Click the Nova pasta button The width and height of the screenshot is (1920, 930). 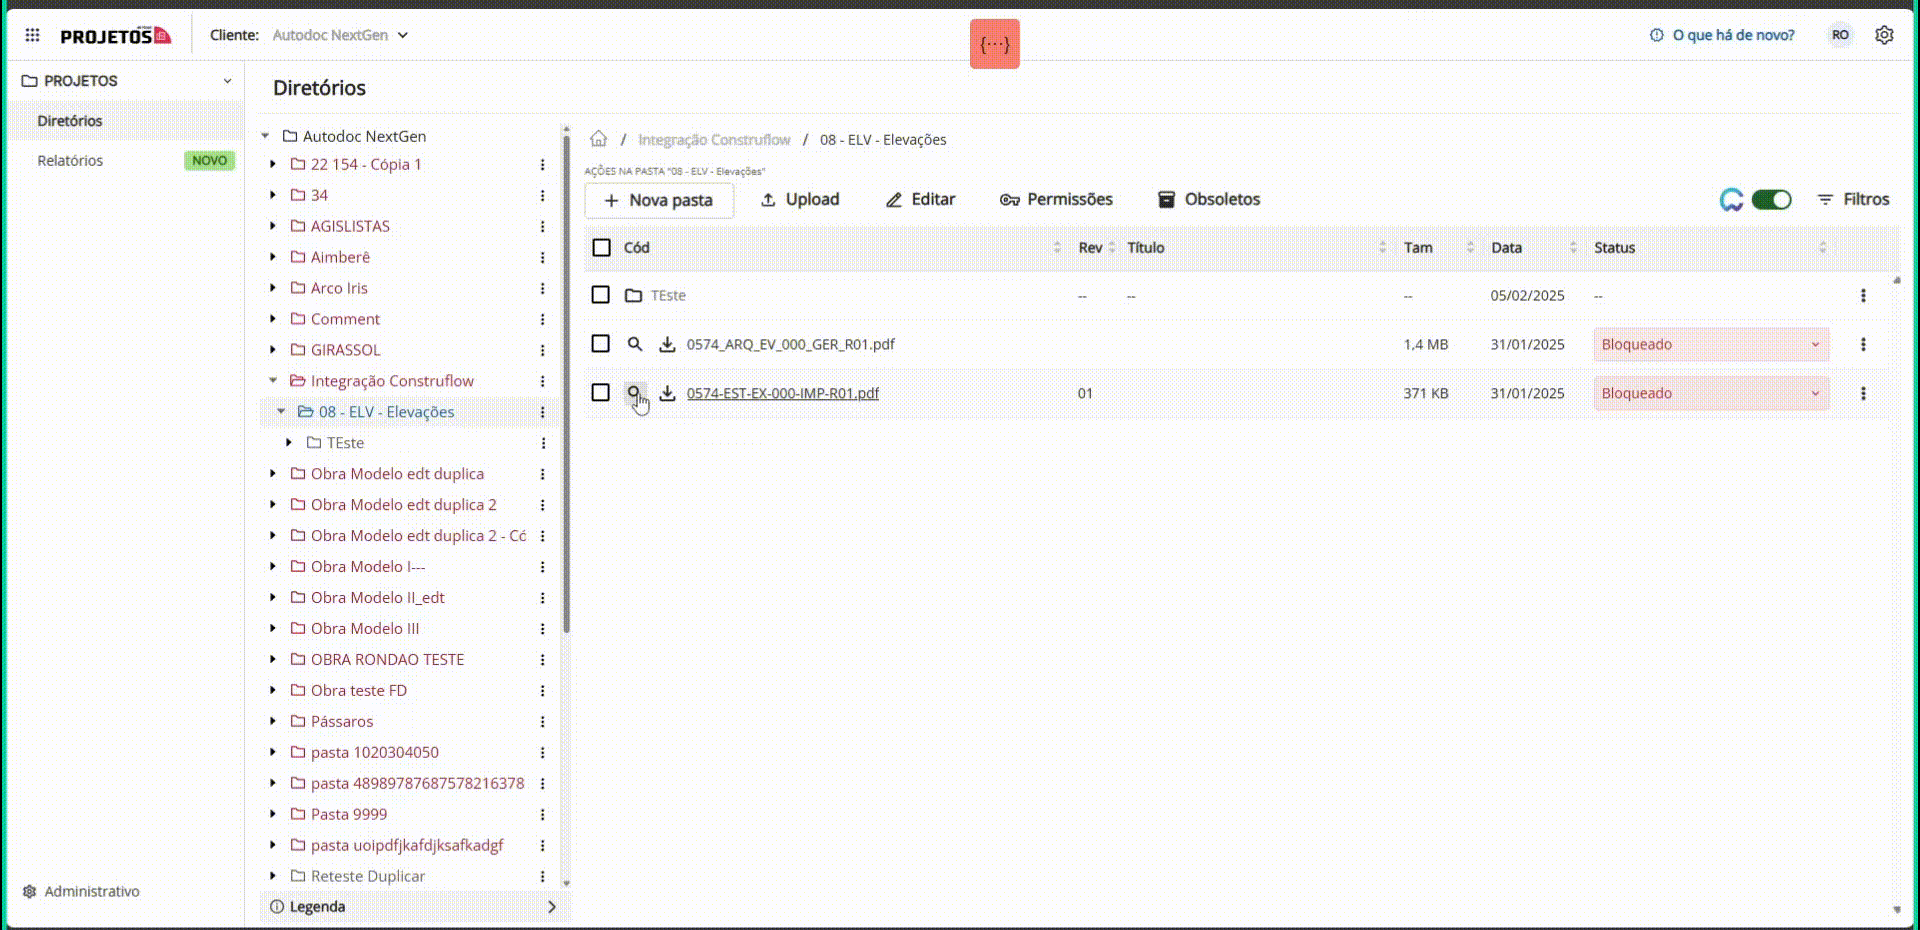pyautogui.click(x=659, y=200)
